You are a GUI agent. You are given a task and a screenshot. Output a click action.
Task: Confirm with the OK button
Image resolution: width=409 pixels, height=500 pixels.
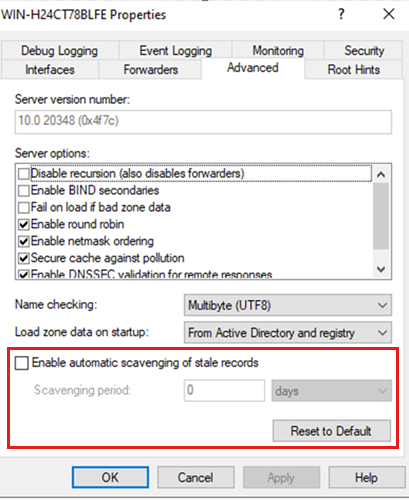(x=110, y=477)
